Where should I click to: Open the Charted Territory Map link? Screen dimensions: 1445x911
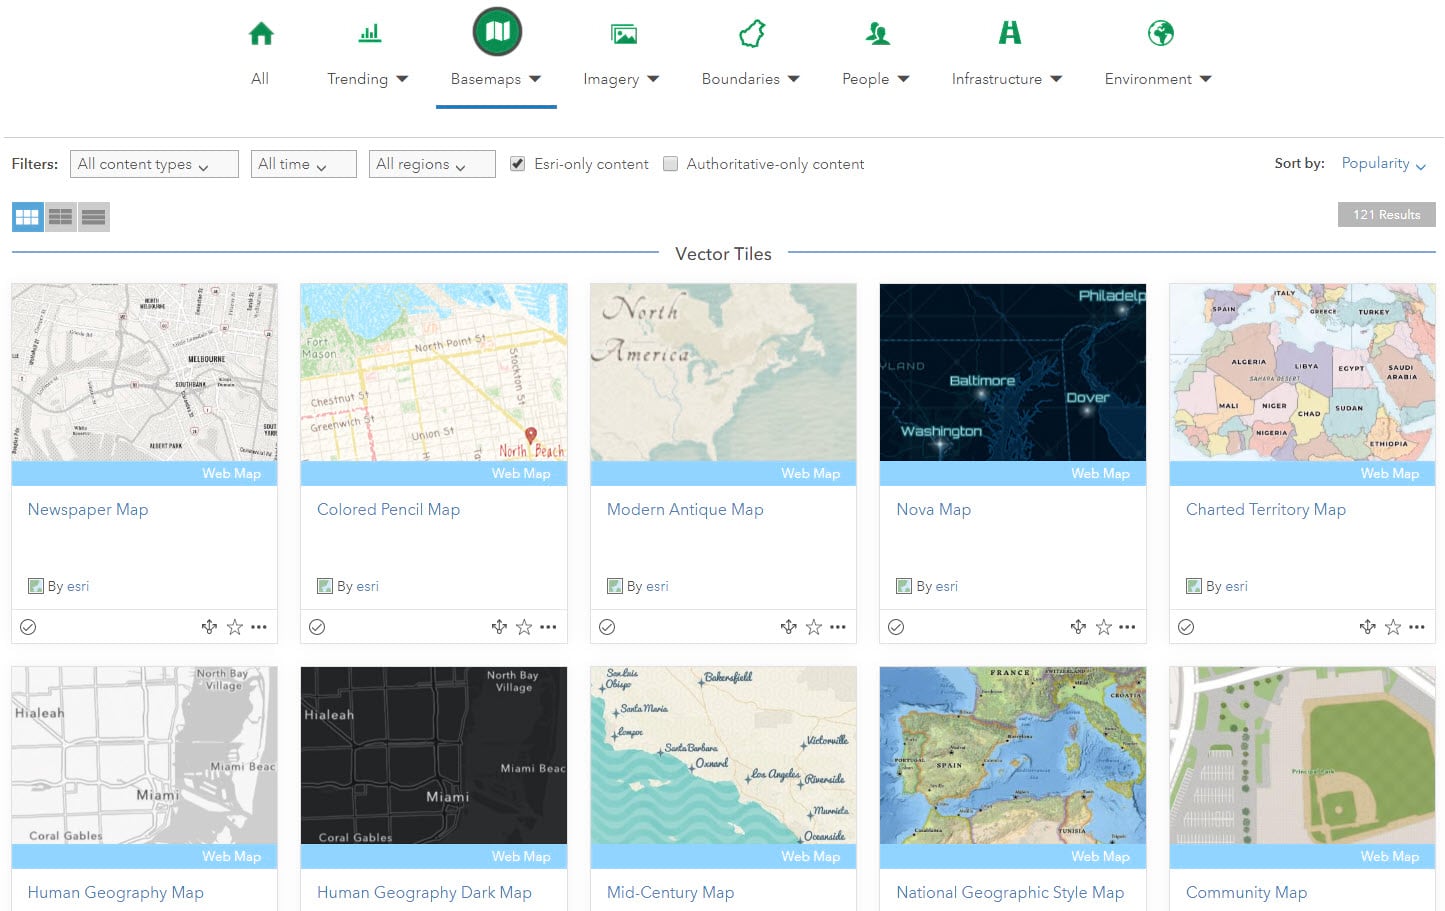click(1265, 509)
